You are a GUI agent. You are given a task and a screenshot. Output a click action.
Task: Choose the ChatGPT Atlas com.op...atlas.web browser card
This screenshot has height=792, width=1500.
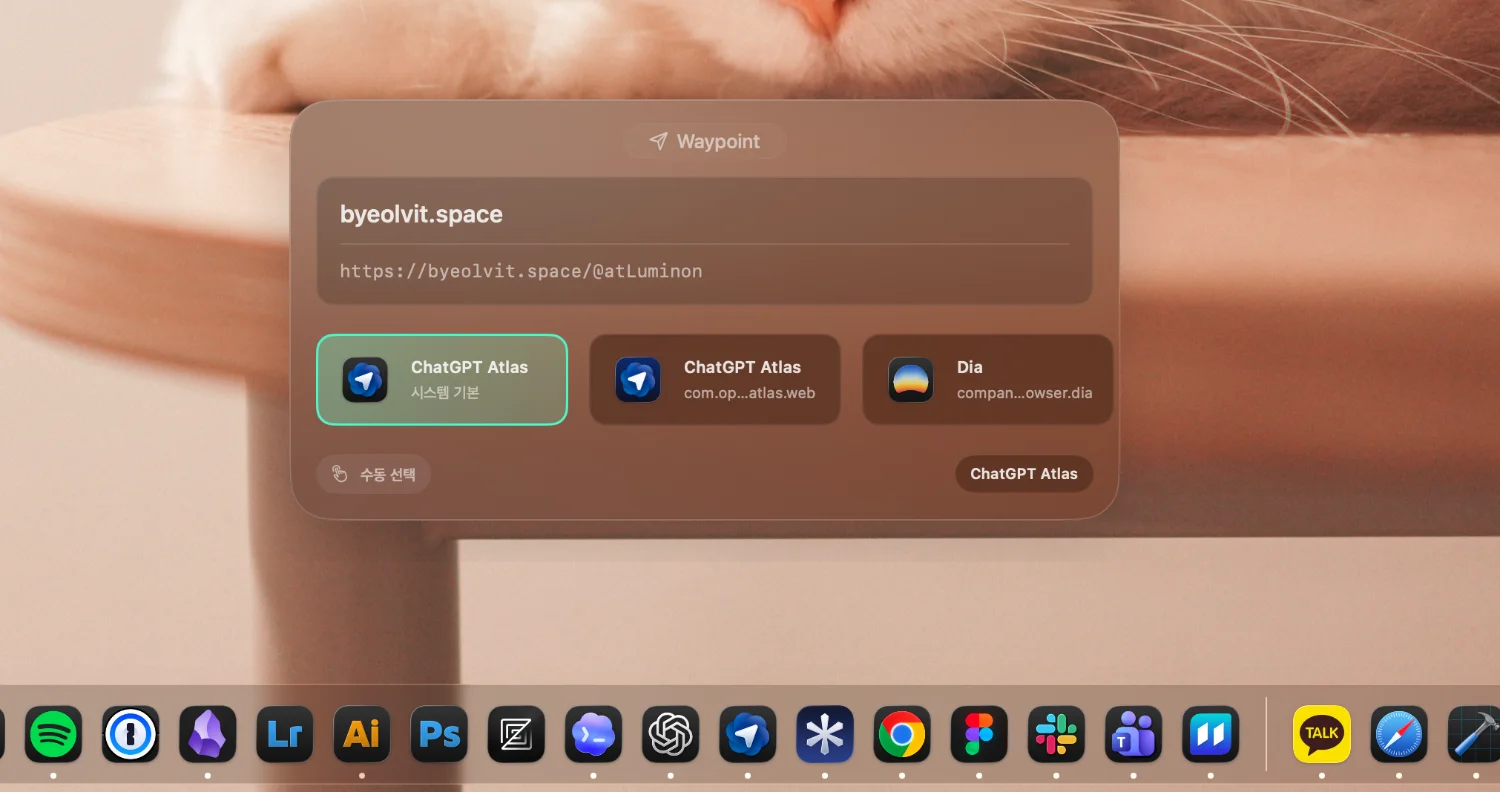[x=714, y=380]
